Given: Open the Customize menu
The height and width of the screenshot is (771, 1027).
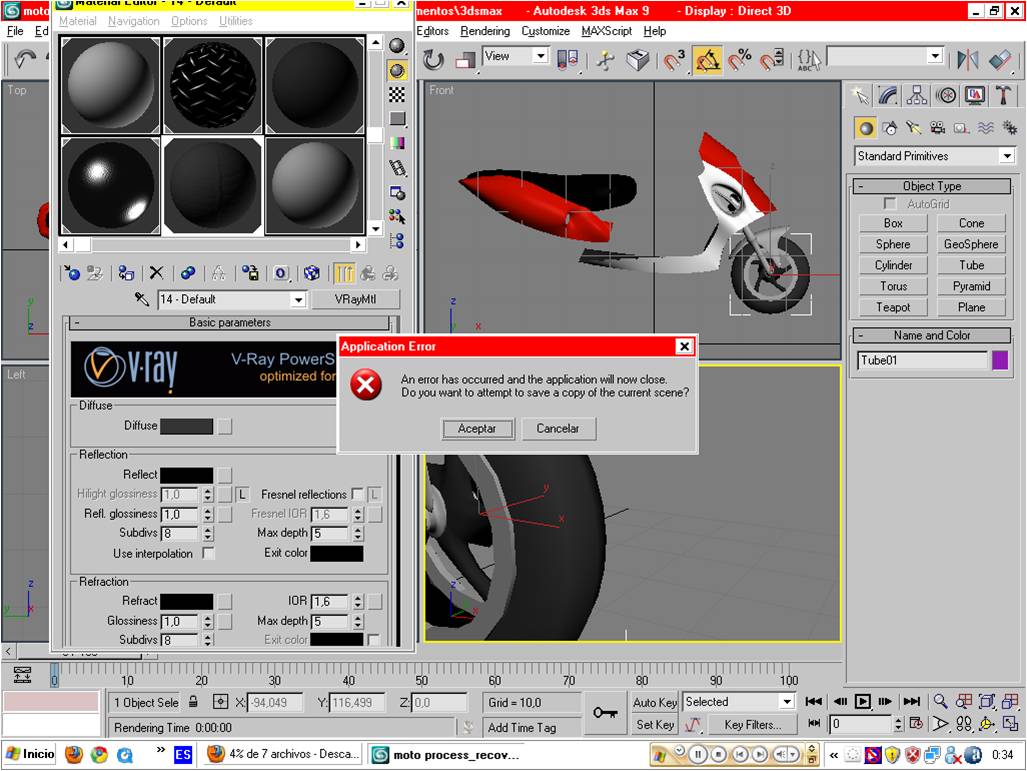Looking at the screenshot, I should pyautogui.click(x=546, y=31).
